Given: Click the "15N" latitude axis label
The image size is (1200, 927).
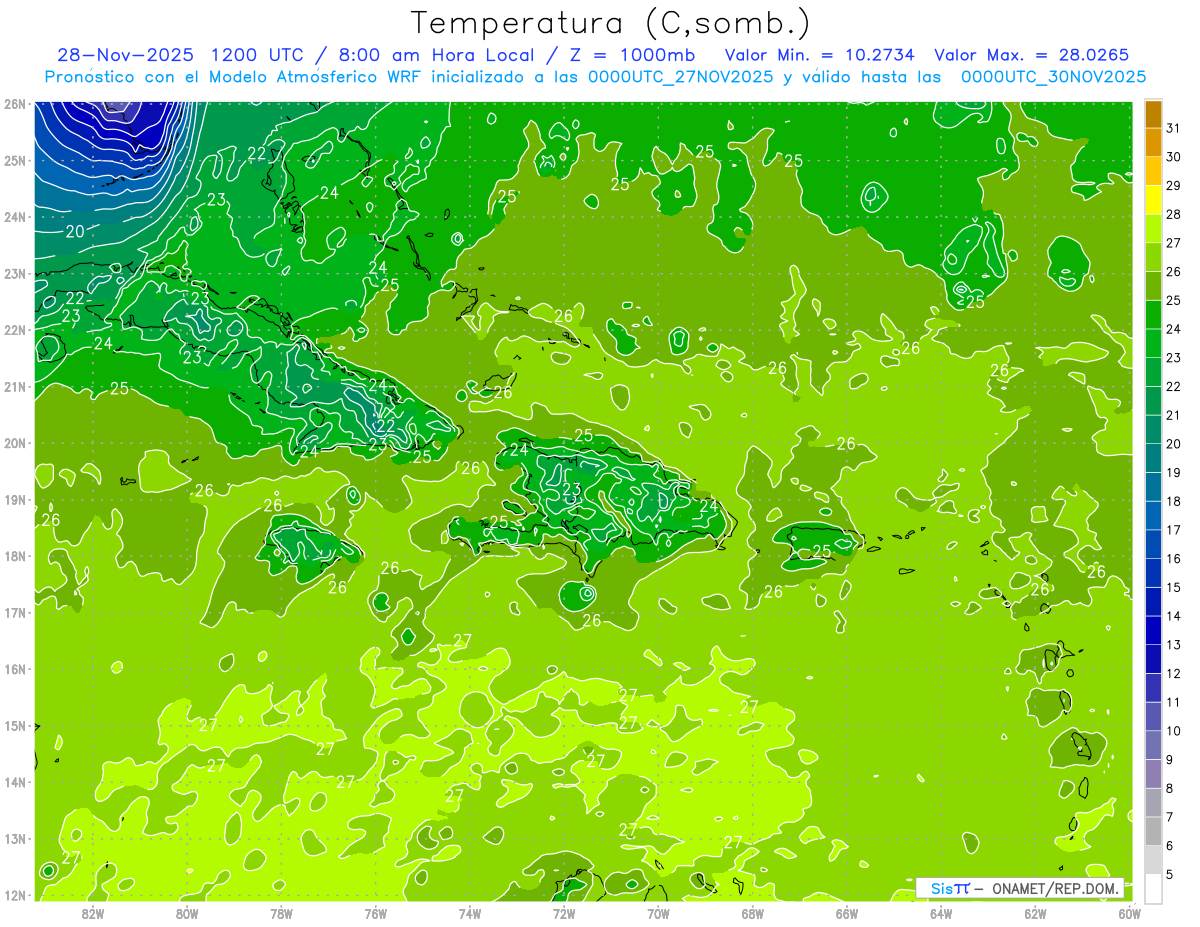Looking at the screenshot, I should pyautogui.click(x=14, y=725).
